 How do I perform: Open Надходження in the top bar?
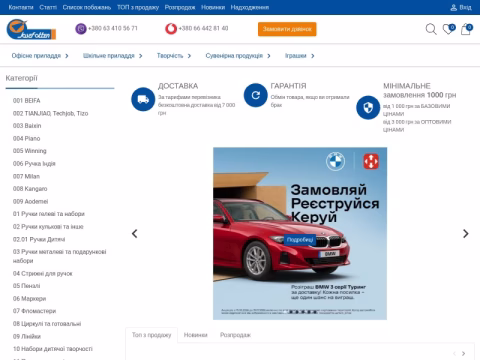coord(250,7)
